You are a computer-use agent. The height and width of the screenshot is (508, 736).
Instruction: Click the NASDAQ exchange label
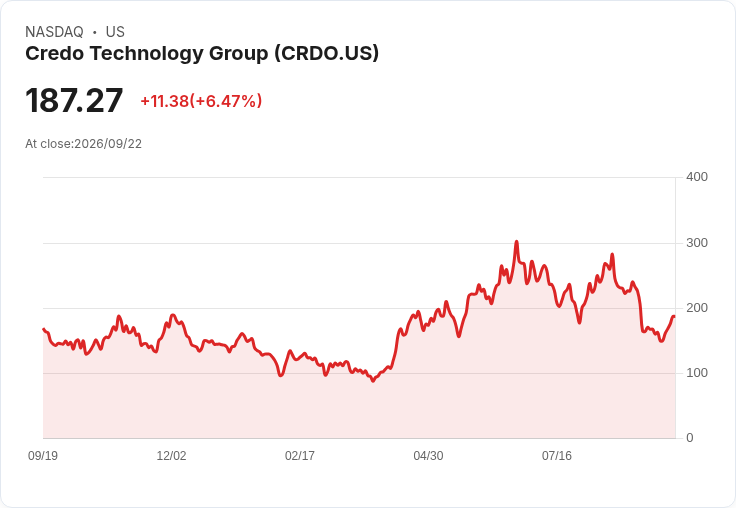pyautogui.click(x=54, y=32)
